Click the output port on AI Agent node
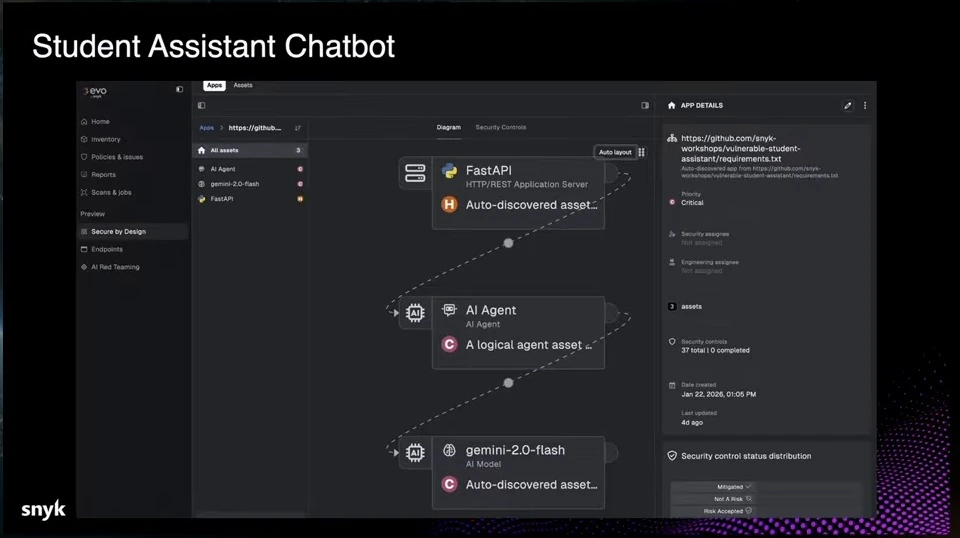 pos(611,313)
